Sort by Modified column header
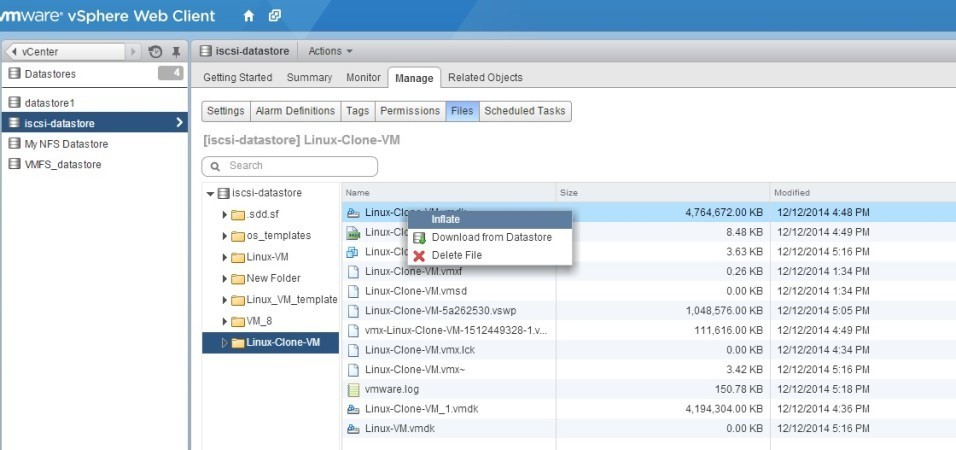The height and width of the screenshot is (450, 956). [x=863, y=193]
